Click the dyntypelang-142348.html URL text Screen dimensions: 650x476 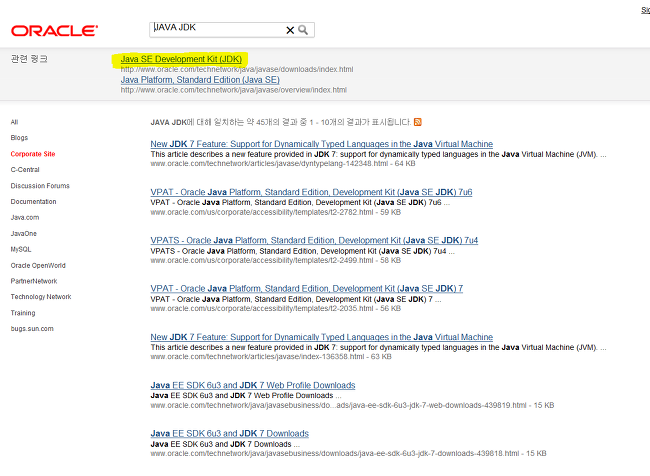click(x=269, y=164)
